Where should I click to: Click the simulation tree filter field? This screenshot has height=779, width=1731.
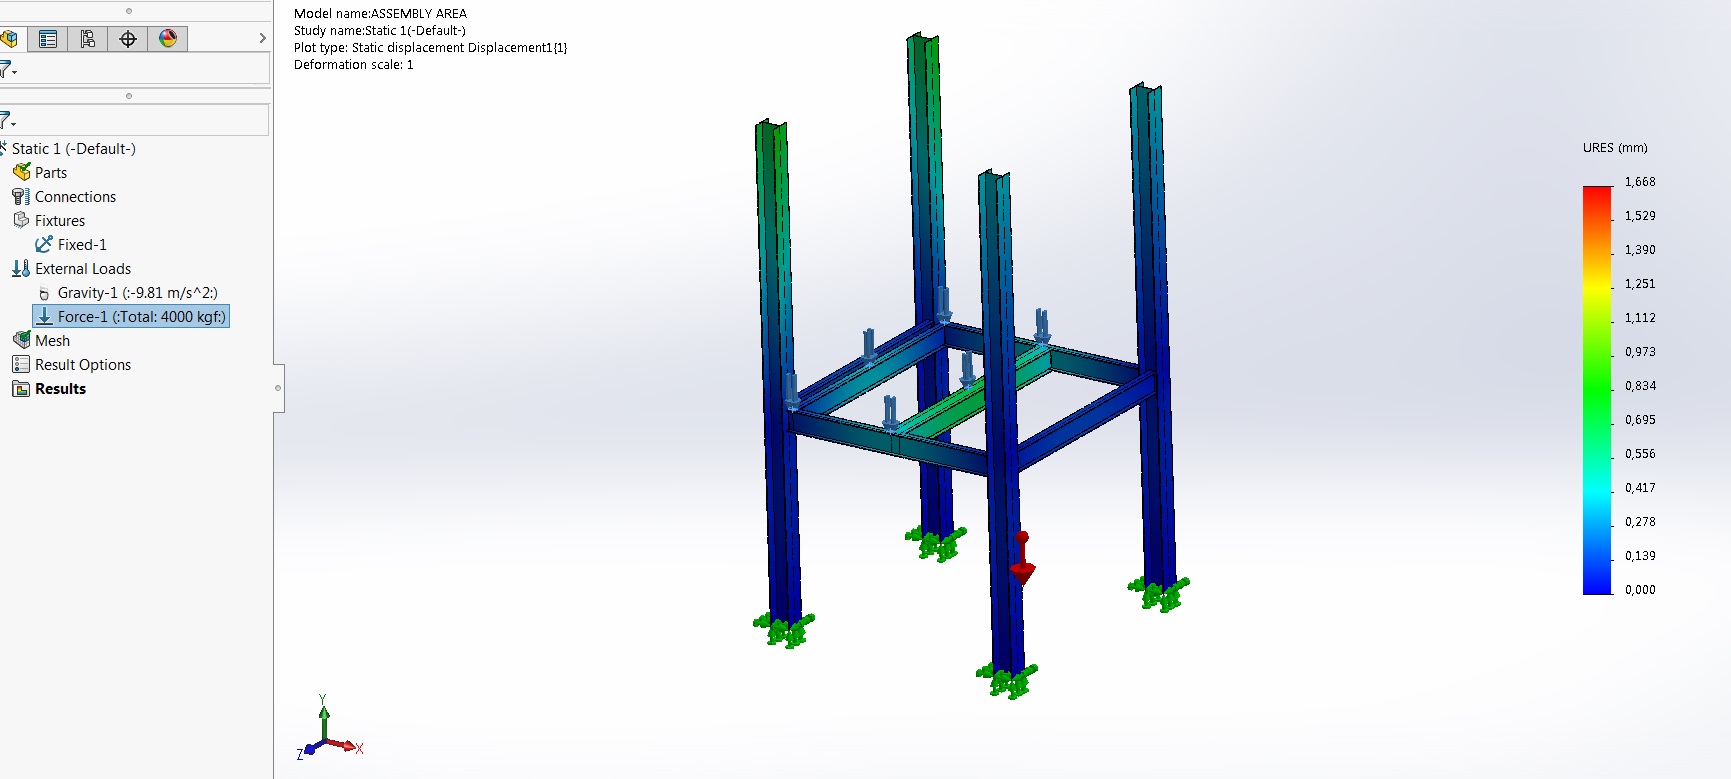[144, 120]
